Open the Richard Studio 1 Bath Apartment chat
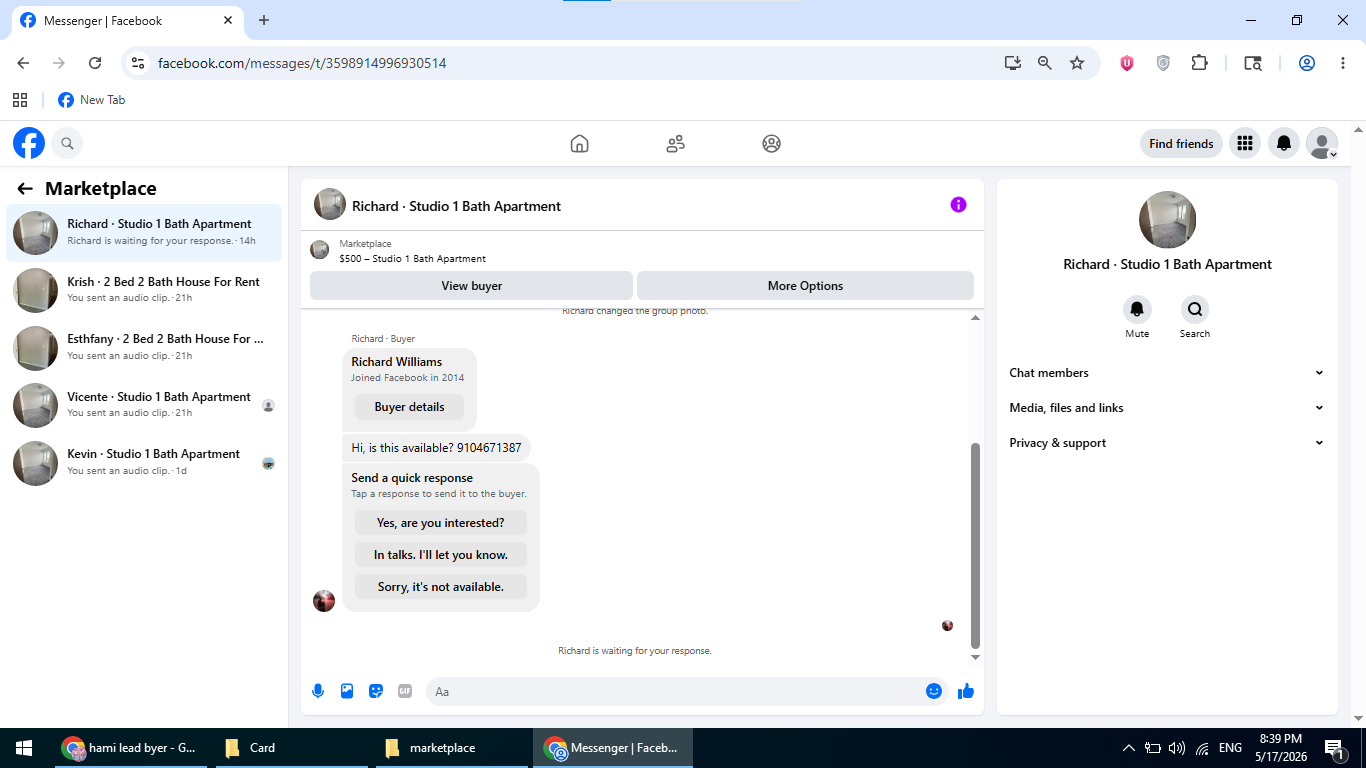Screen dimensions: 1366x768 click(x=144, y=233)
